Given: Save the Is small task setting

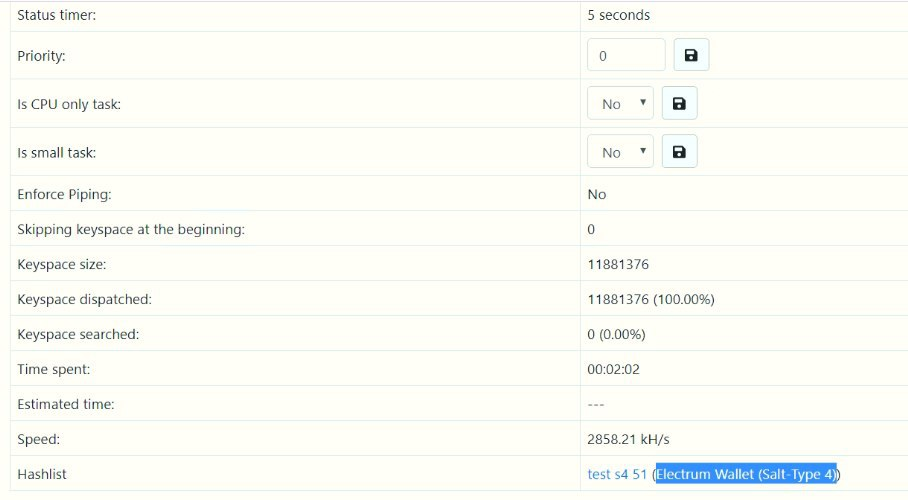Looking at the screenshot, I should [679, 151].
